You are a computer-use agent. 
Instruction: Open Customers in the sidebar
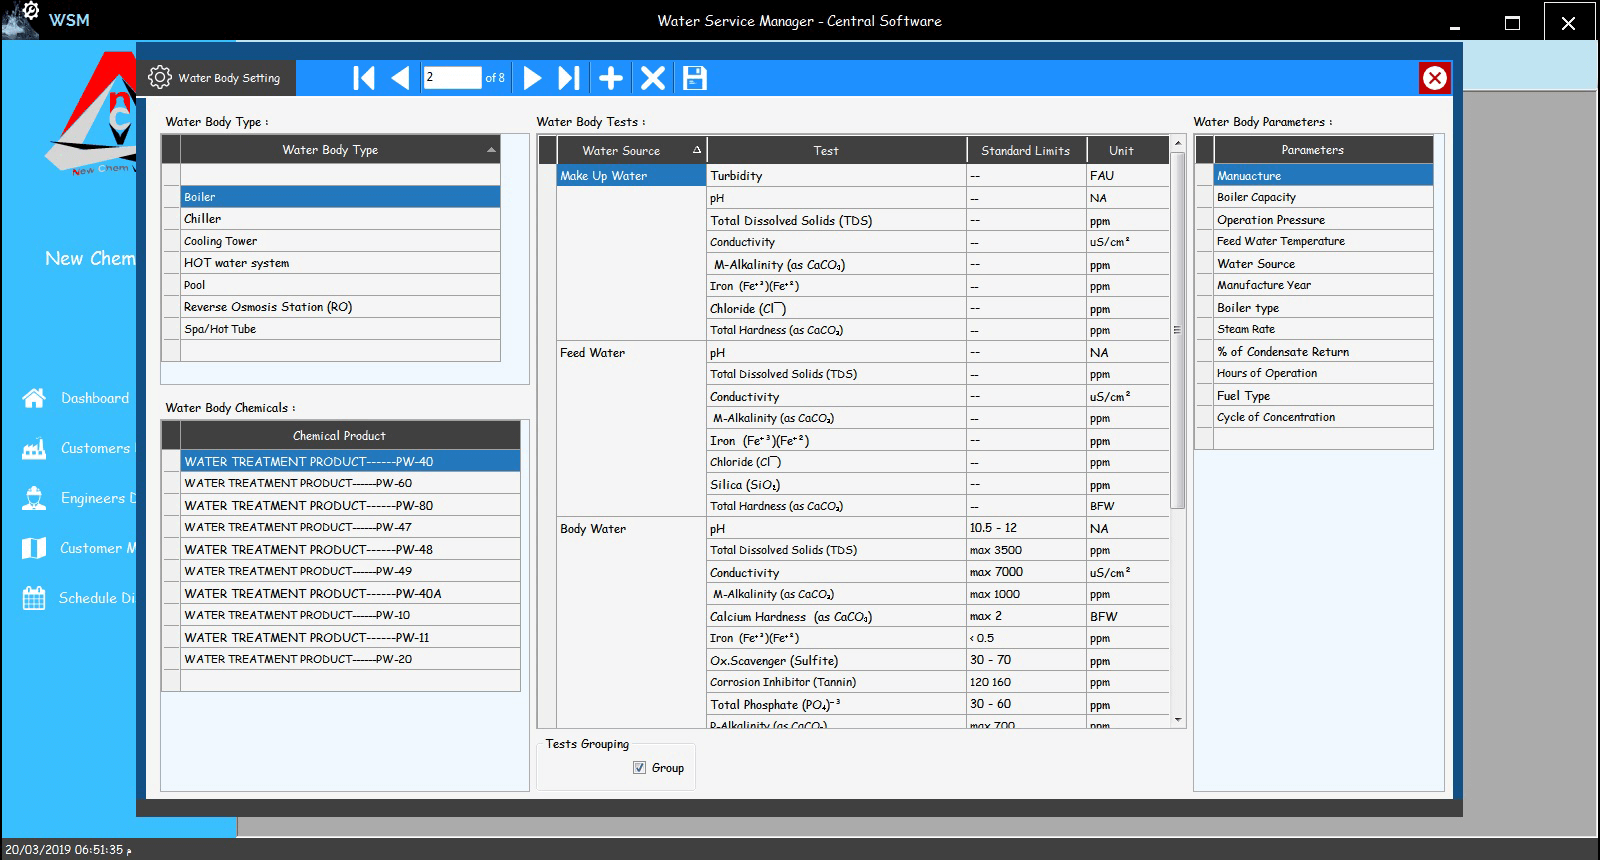94,448
